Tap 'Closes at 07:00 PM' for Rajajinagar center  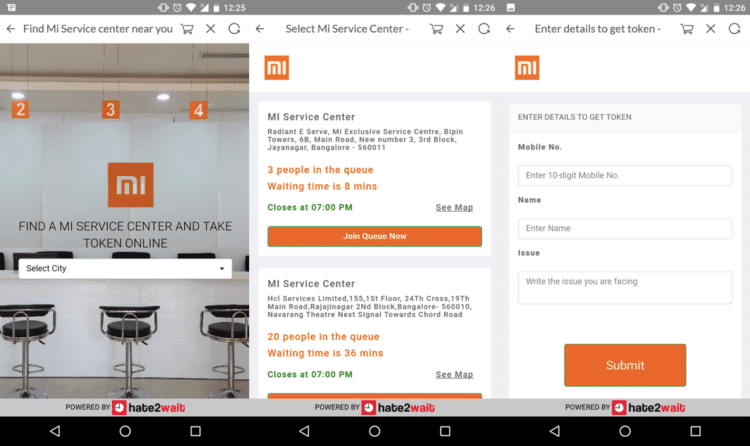coord(309,374)
